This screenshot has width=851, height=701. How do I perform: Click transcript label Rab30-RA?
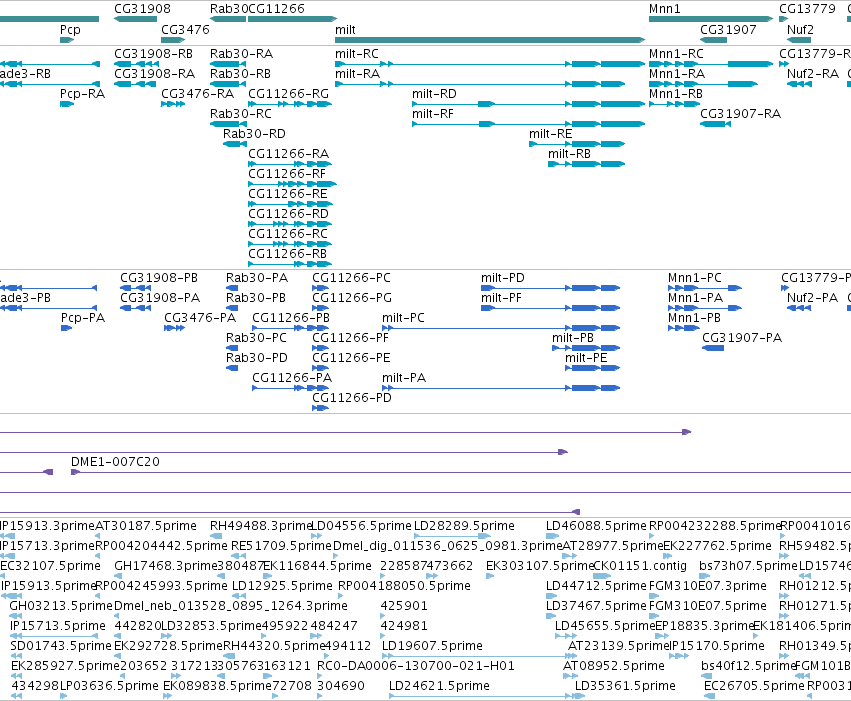[242, 54]
